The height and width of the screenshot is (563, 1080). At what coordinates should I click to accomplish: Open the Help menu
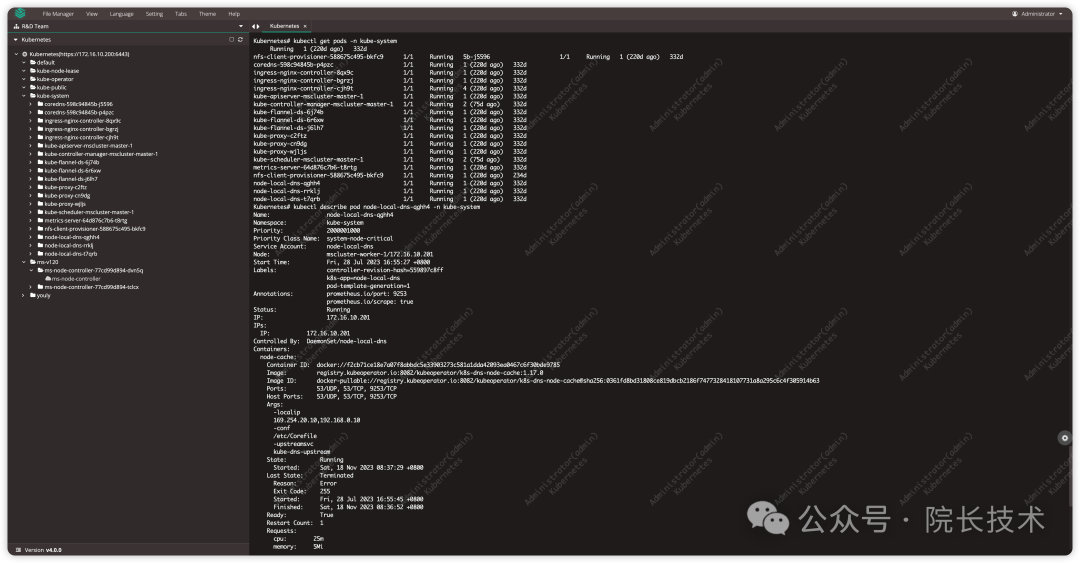pos(234,14)
